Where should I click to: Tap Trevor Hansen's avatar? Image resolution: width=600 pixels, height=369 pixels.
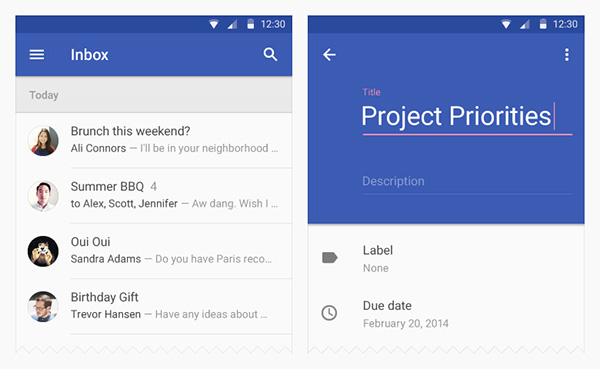coord(43,307)
